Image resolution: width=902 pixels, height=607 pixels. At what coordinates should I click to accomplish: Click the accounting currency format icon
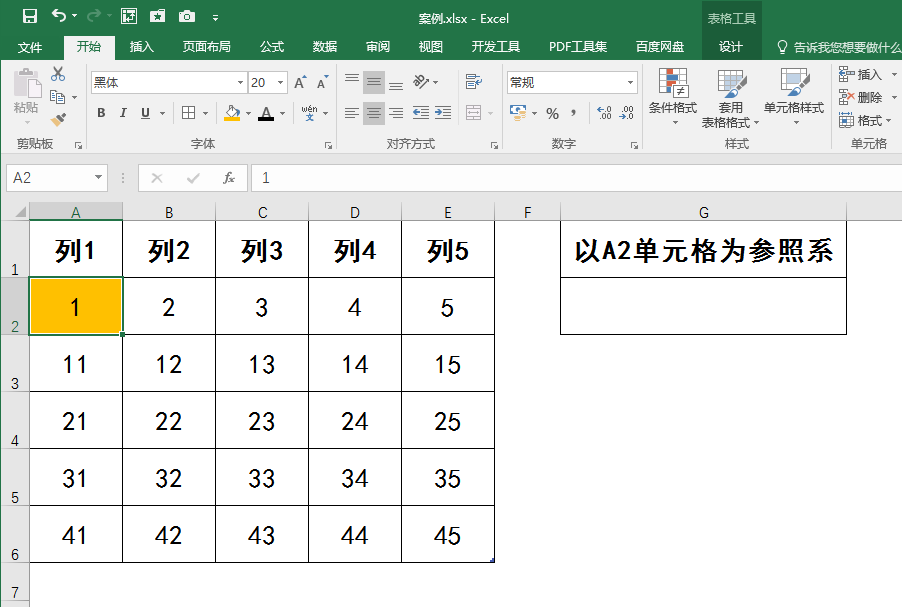coord(518,112)
